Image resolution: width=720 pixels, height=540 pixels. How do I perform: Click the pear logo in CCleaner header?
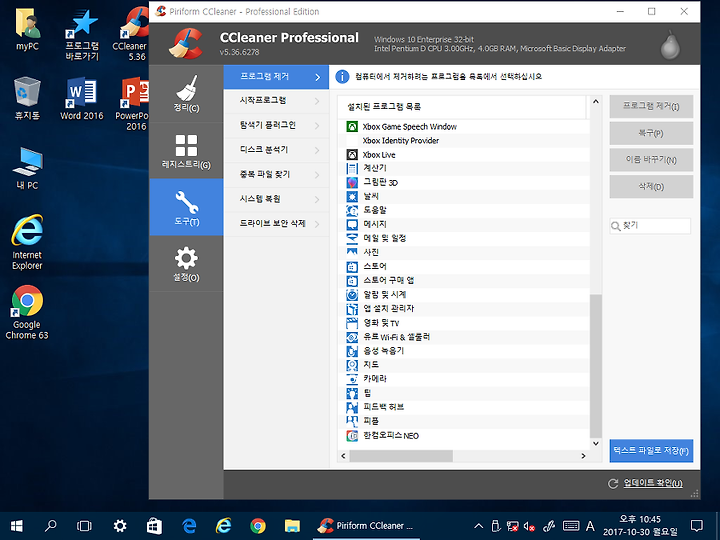670,44
